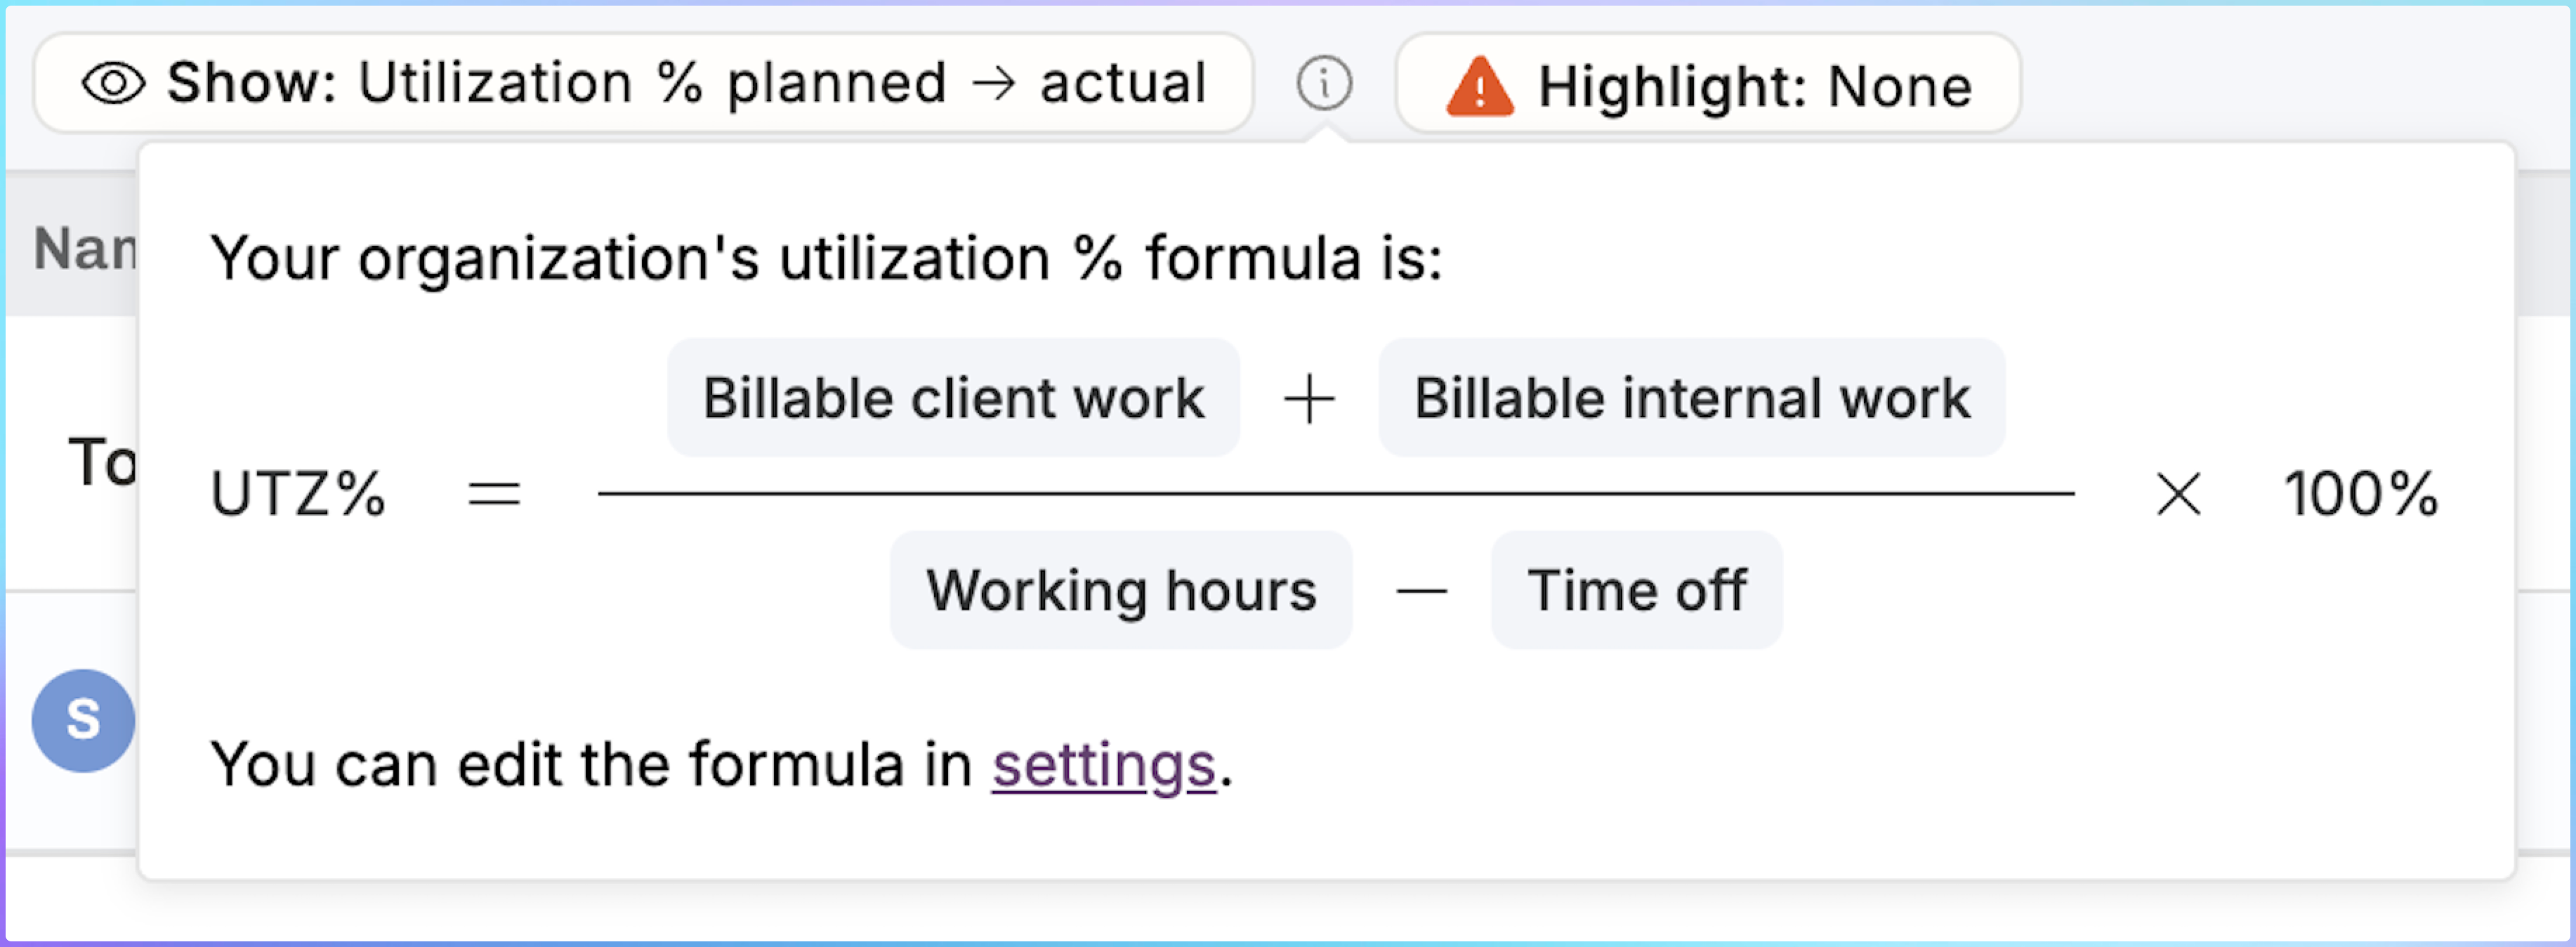Click the eye icon in Show button
The width and height of the screenshot is (2576, 947).
[x=113, y=84]
